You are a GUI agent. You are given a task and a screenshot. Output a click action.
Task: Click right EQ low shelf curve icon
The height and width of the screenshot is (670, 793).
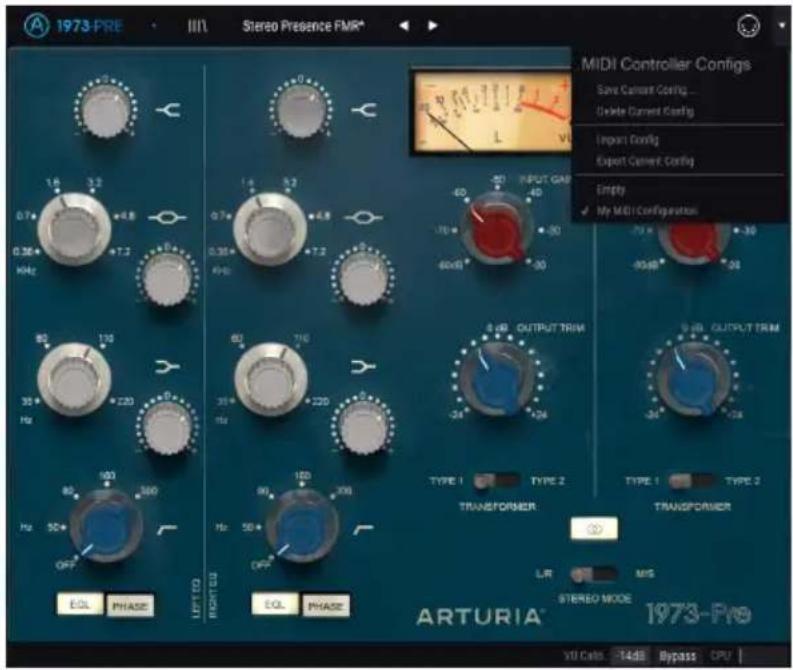pos(363,366)
